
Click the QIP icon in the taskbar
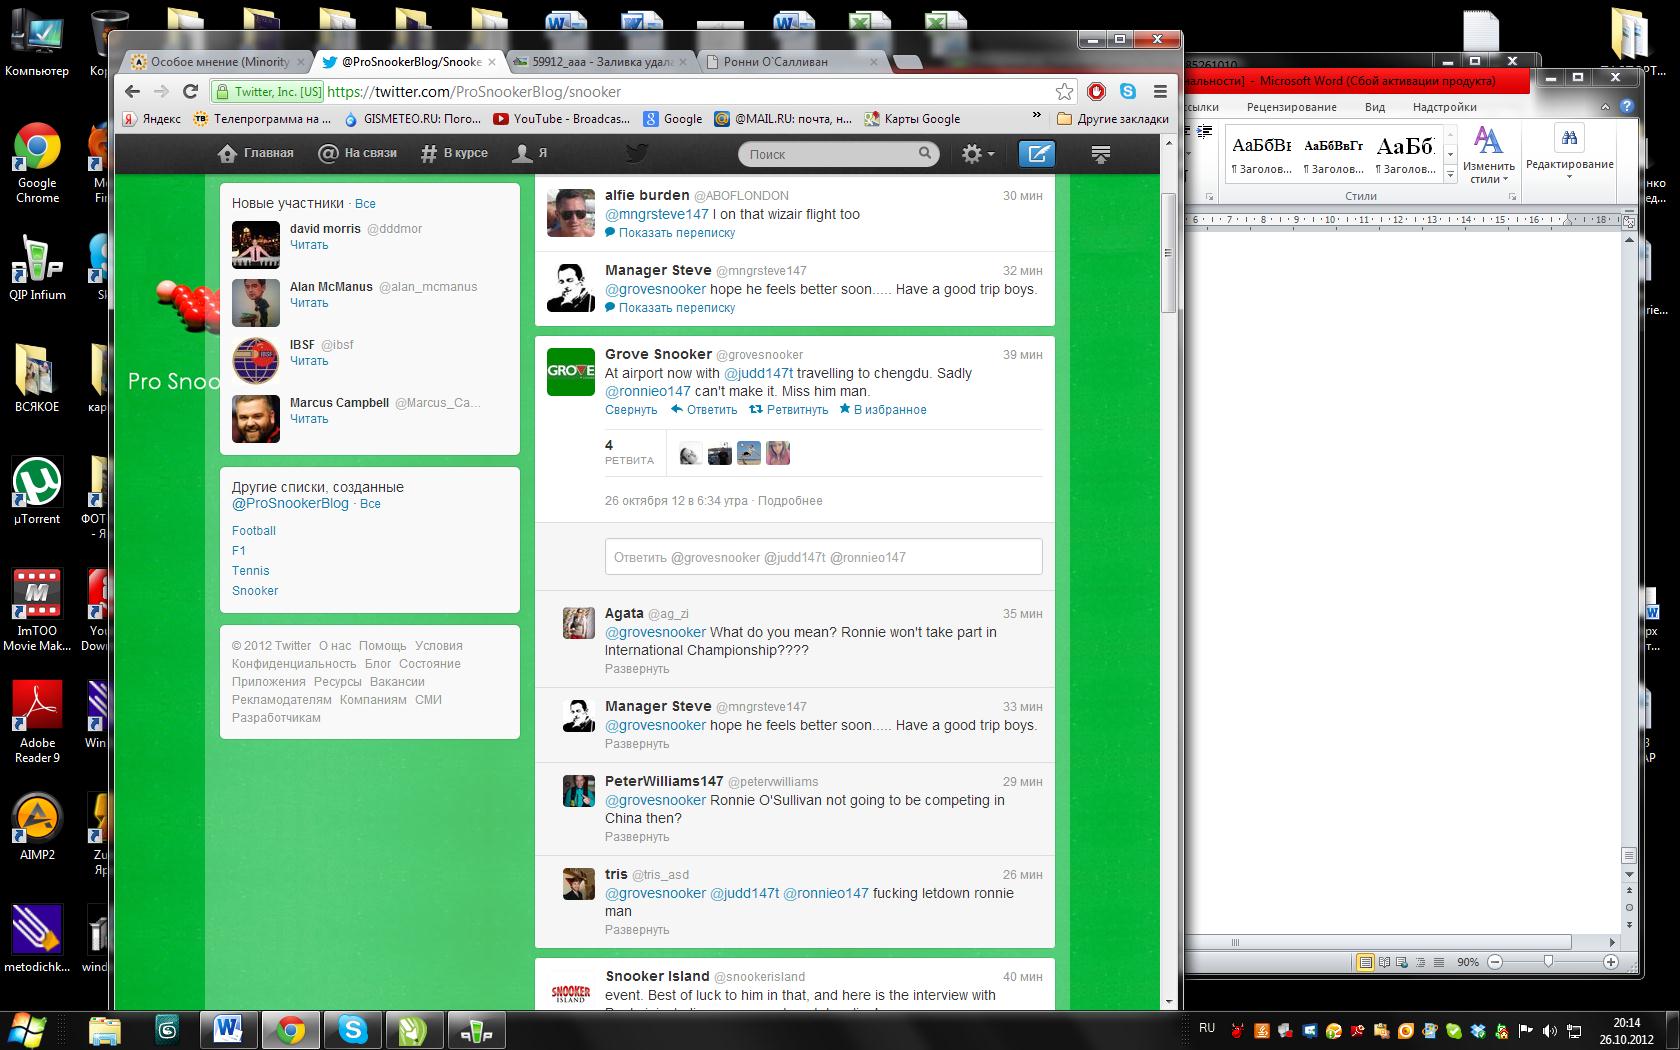477,1029
